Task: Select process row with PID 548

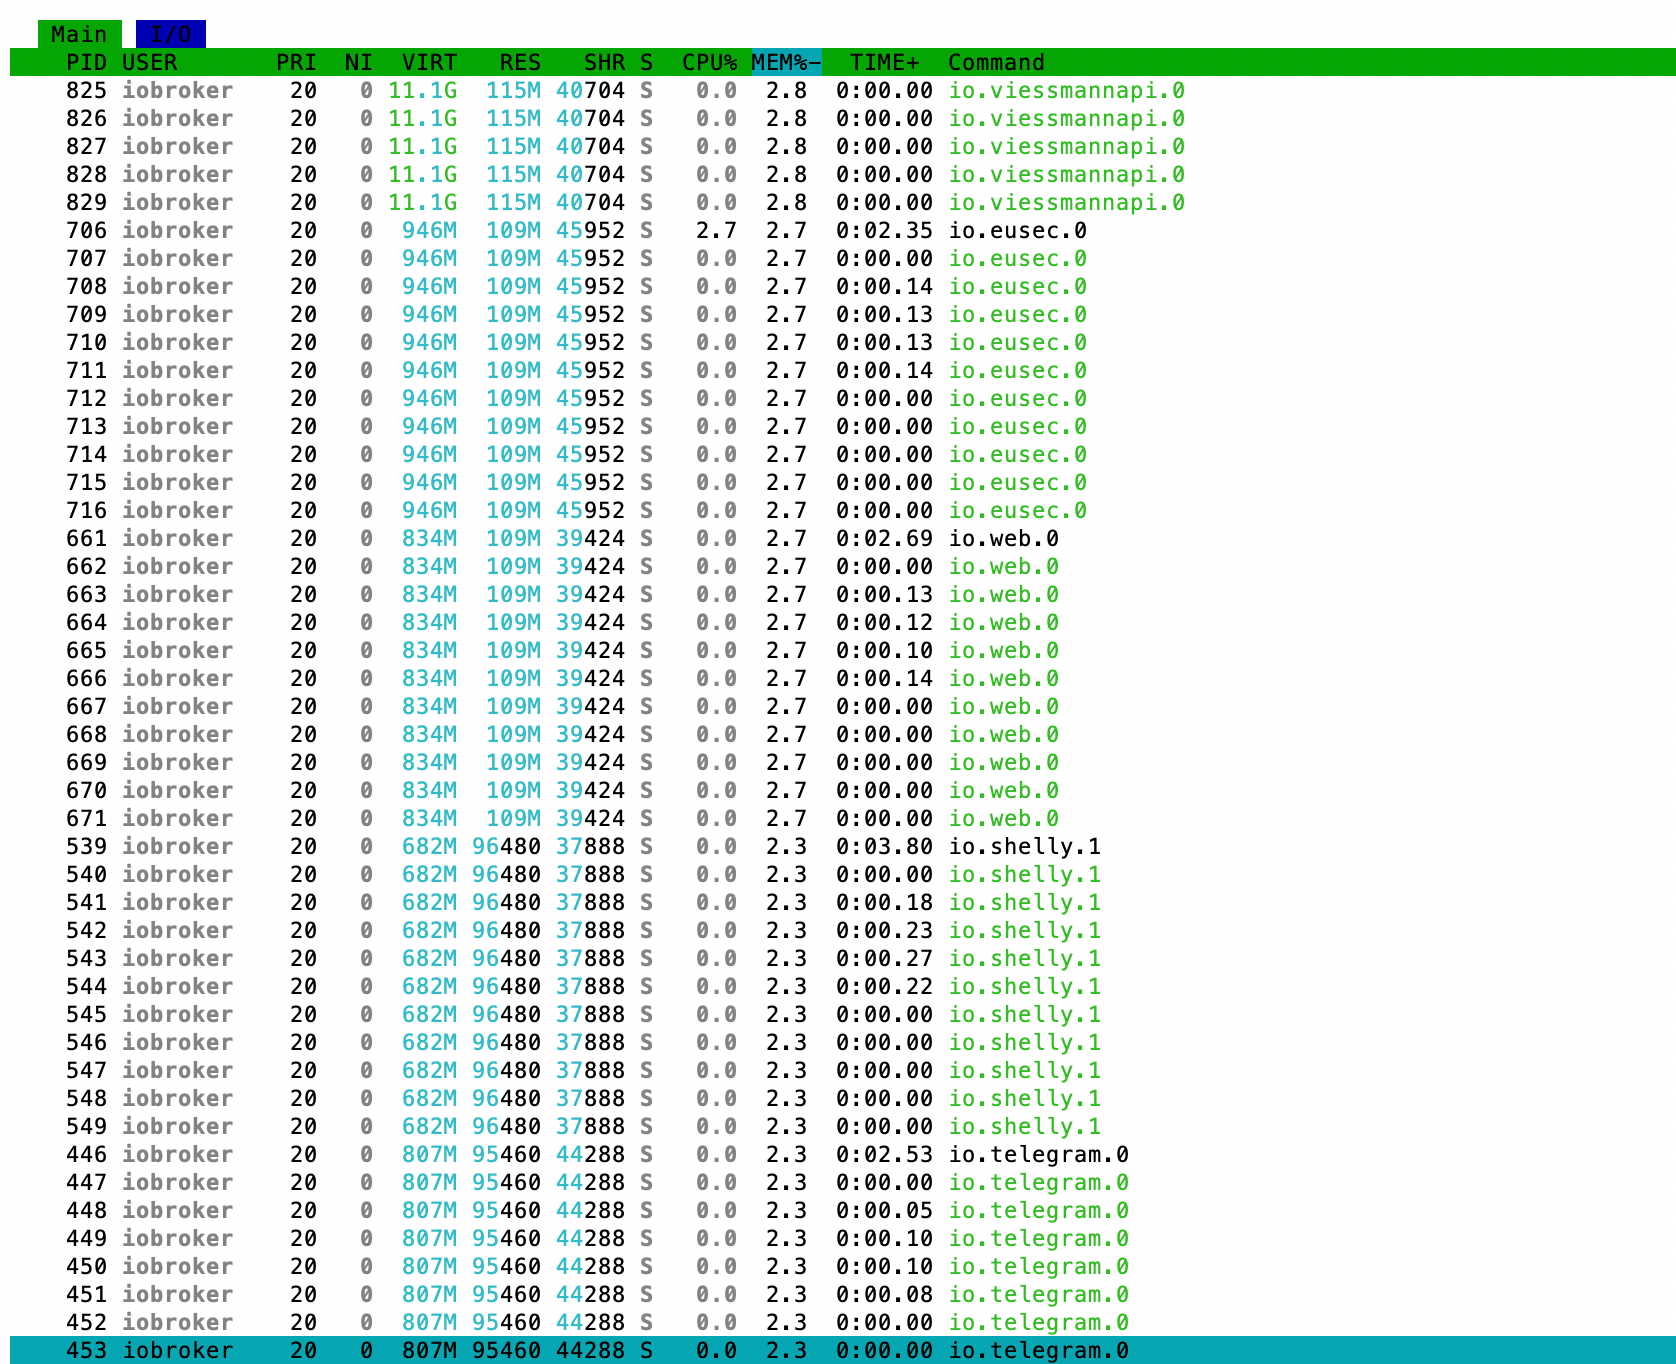Action: [x=842, y=1098]
